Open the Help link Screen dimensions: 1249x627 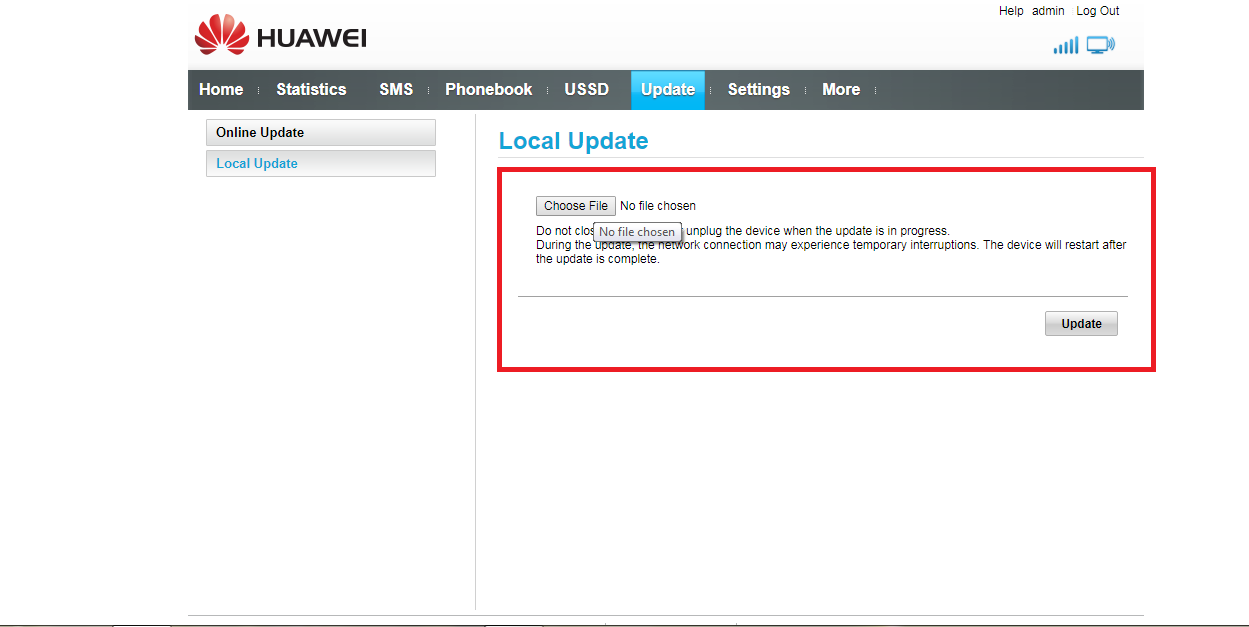(1011, 11)
